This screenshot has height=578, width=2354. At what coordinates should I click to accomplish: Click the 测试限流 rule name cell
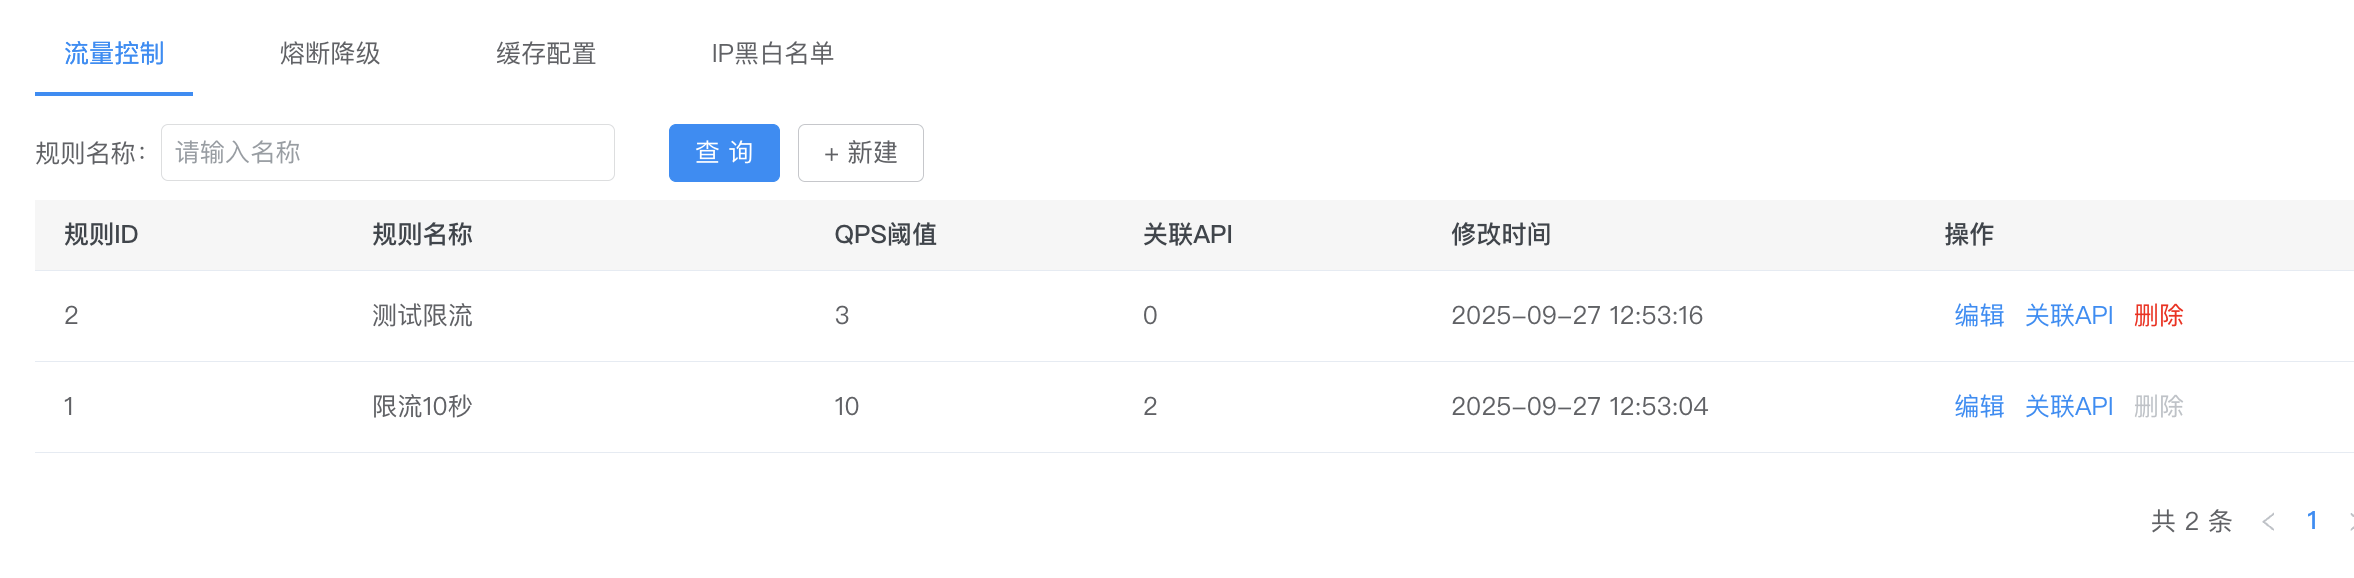(x=422, y=316)
